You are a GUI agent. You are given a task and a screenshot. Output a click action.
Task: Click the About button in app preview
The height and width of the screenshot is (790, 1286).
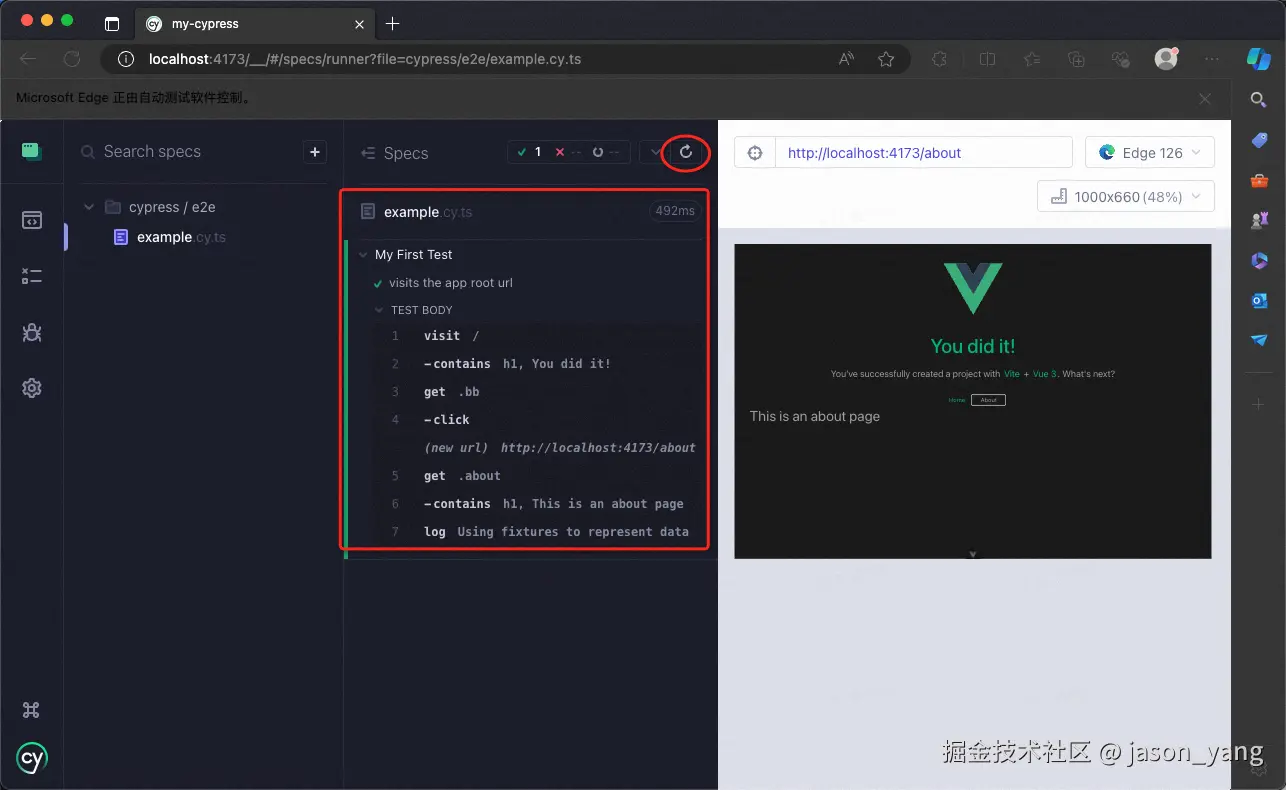pos(988,400)
